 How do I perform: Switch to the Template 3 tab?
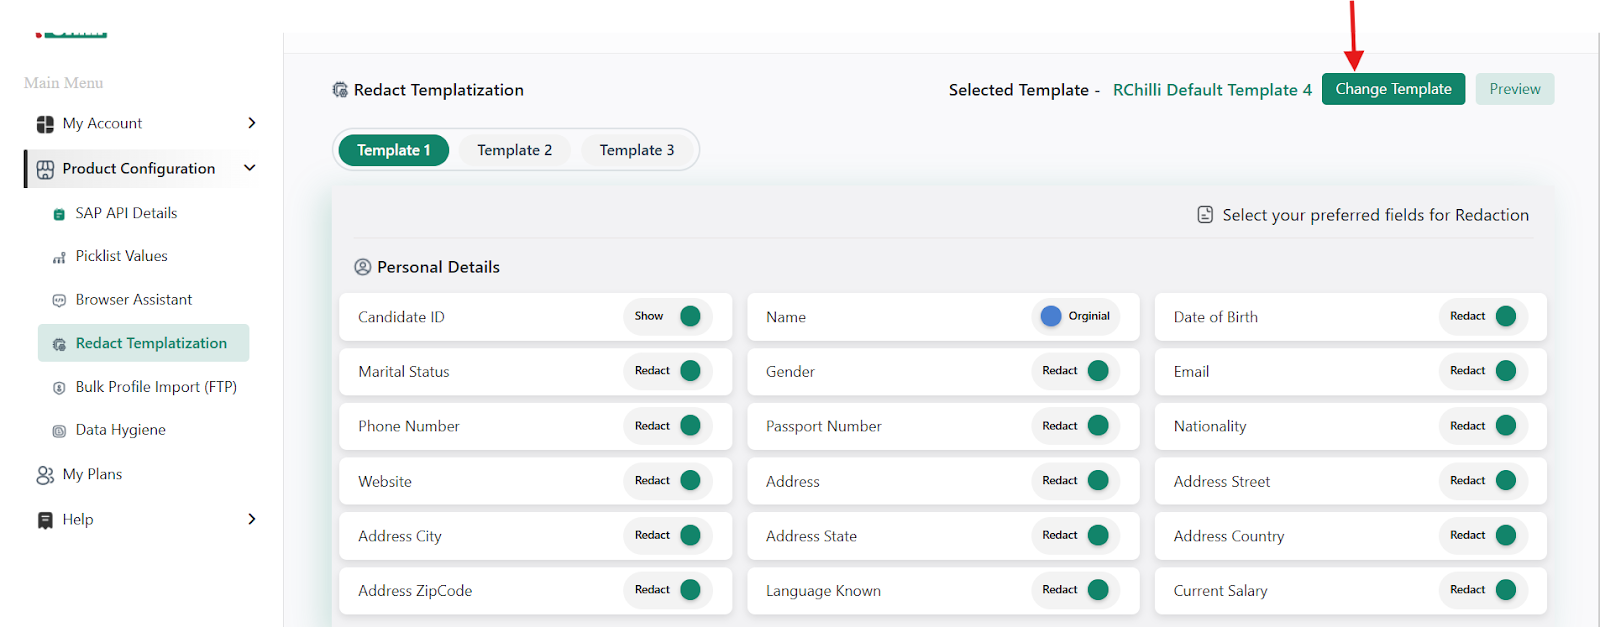[x=636, y=150]
